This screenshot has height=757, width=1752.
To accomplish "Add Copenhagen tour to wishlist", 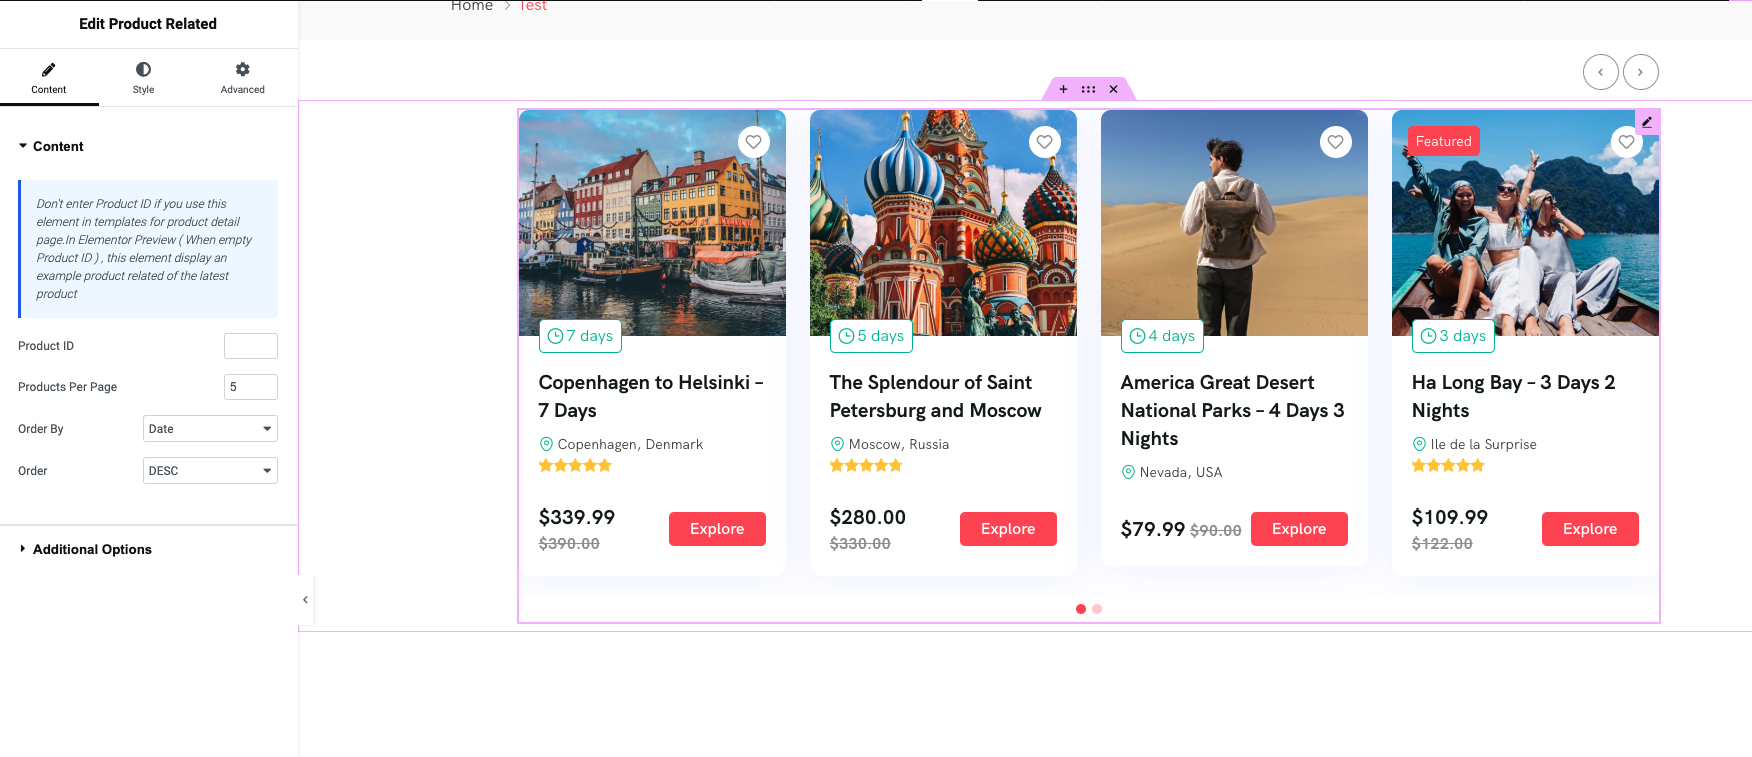I will (754, 142).
